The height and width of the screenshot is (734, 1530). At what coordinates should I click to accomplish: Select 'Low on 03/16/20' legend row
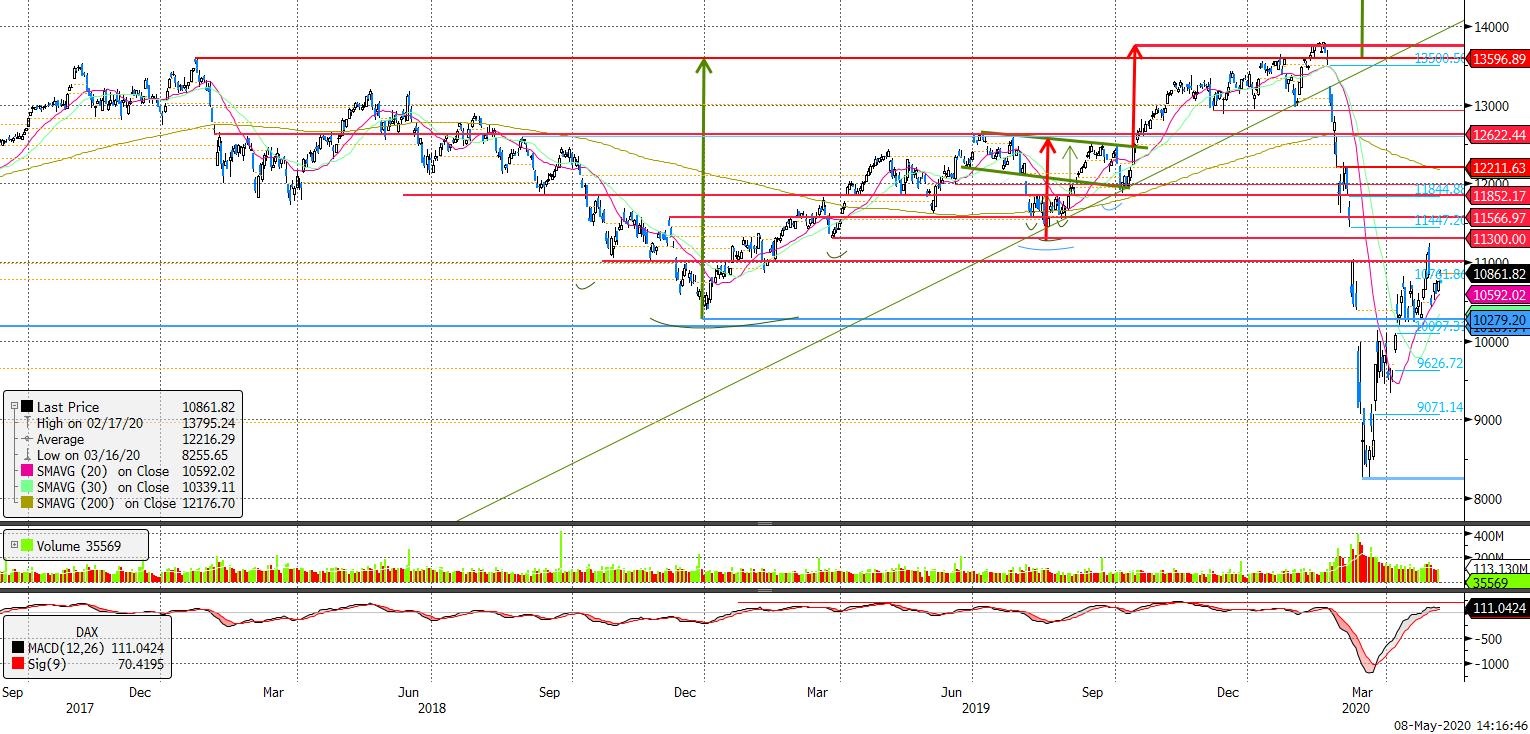89,455
